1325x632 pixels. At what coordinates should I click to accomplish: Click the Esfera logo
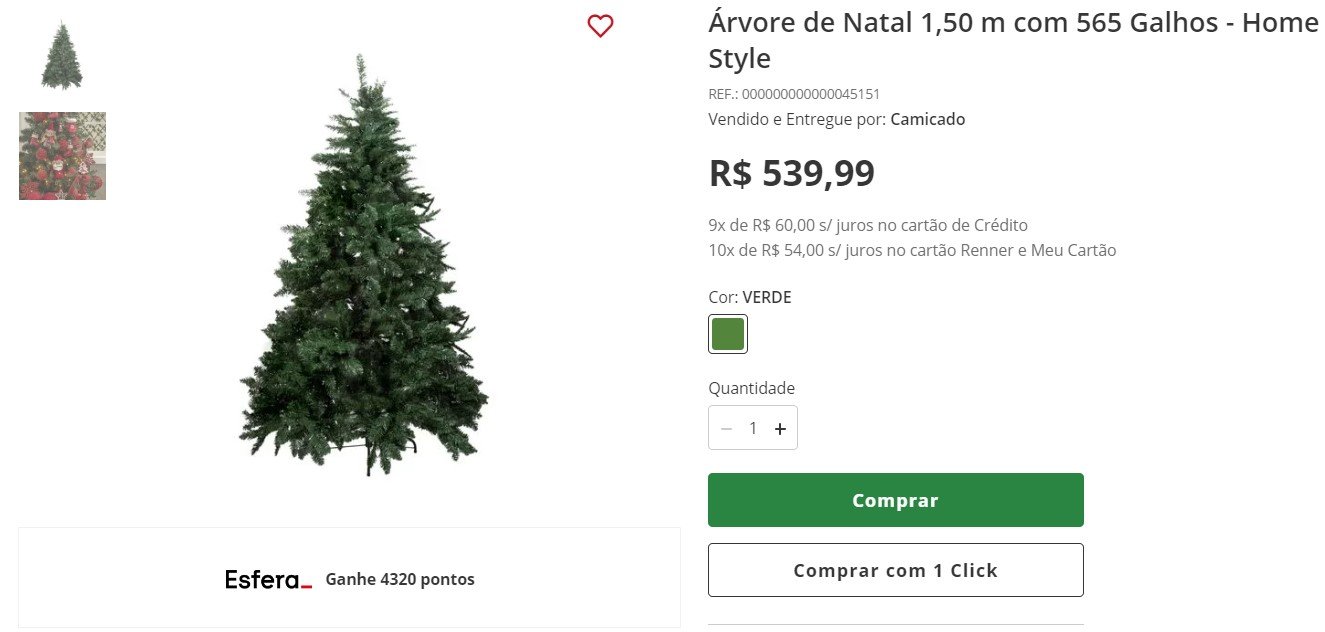point(268,579)
